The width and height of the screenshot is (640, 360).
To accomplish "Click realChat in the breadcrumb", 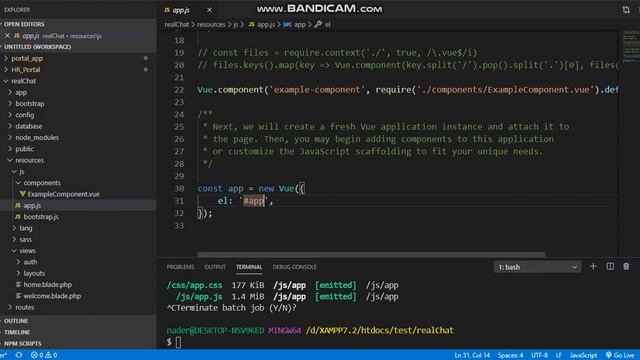I will click(x=177, y=24).
